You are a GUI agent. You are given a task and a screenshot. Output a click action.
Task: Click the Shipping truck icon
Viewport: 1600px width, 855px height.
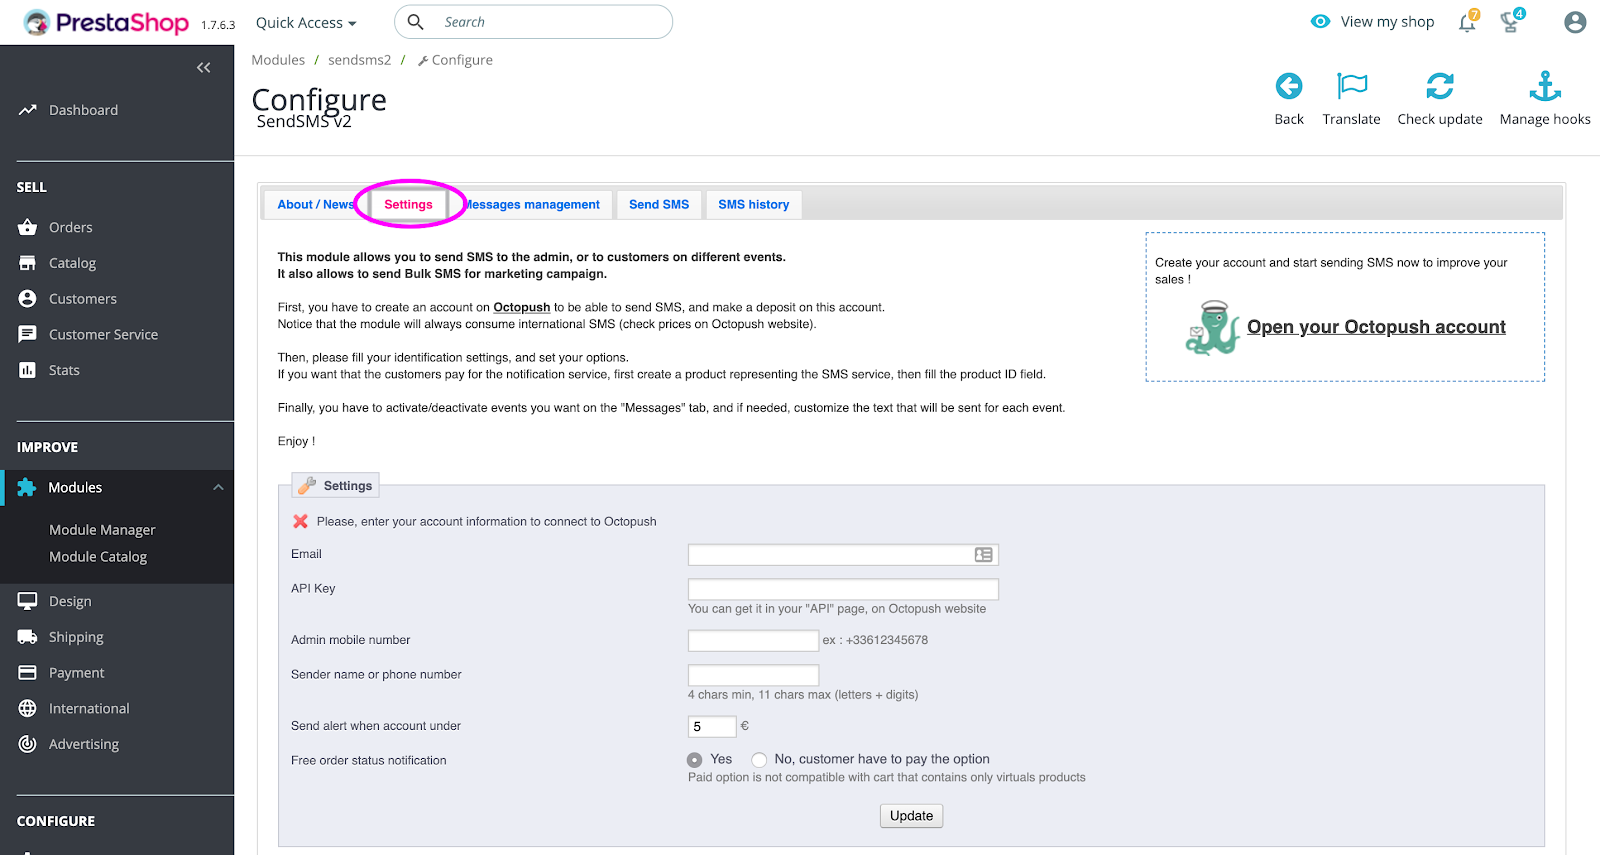pos(27,637)
